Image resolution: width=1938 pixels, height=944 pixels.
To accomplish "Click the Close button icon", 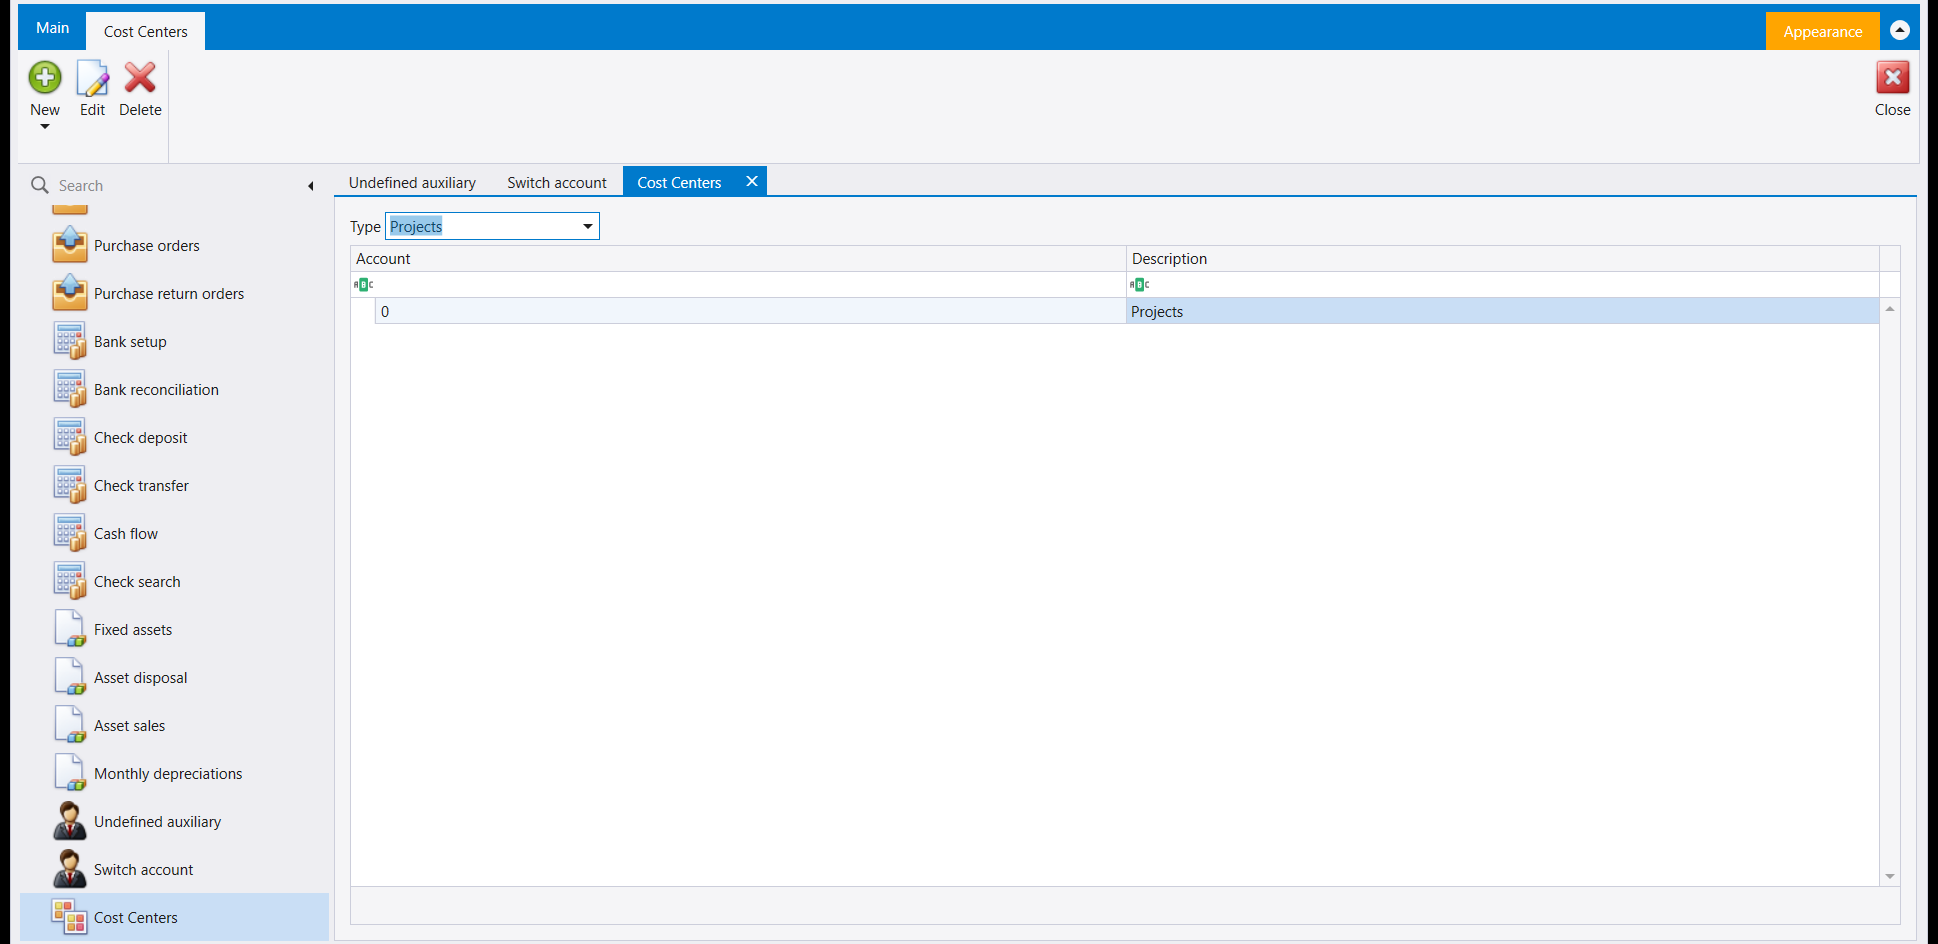I will (x=1892, y=77).
